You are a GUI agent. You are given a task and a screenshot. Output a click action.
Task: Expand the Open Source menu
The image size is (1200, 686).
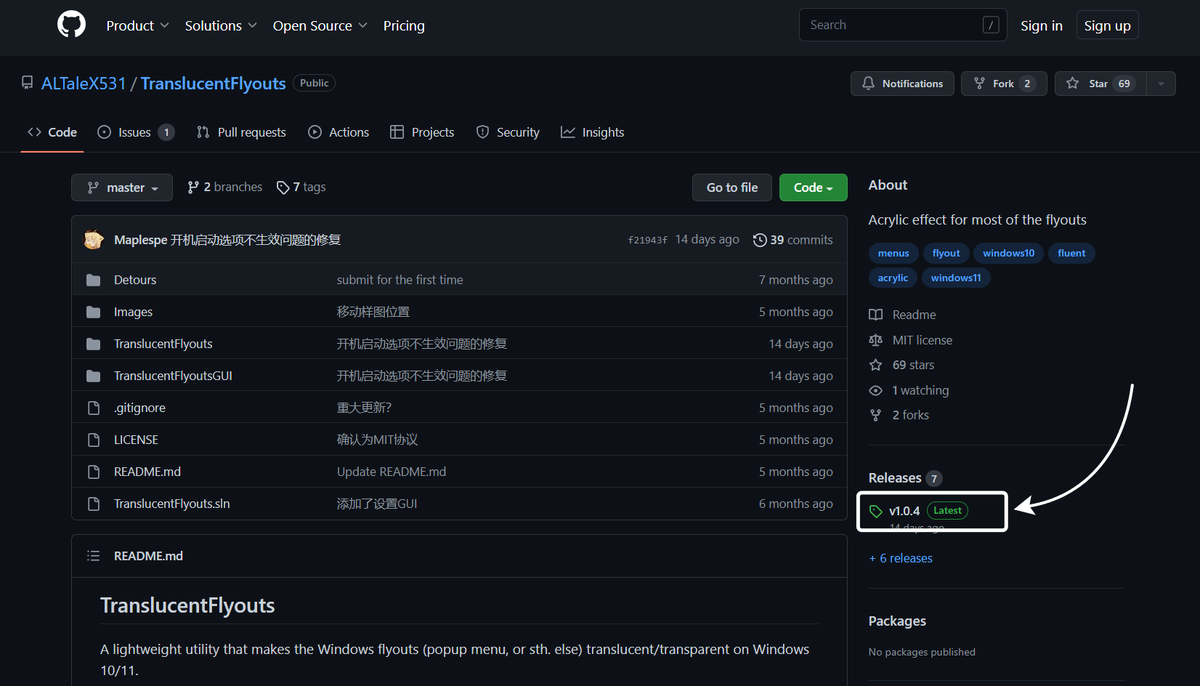pos(320,26)
